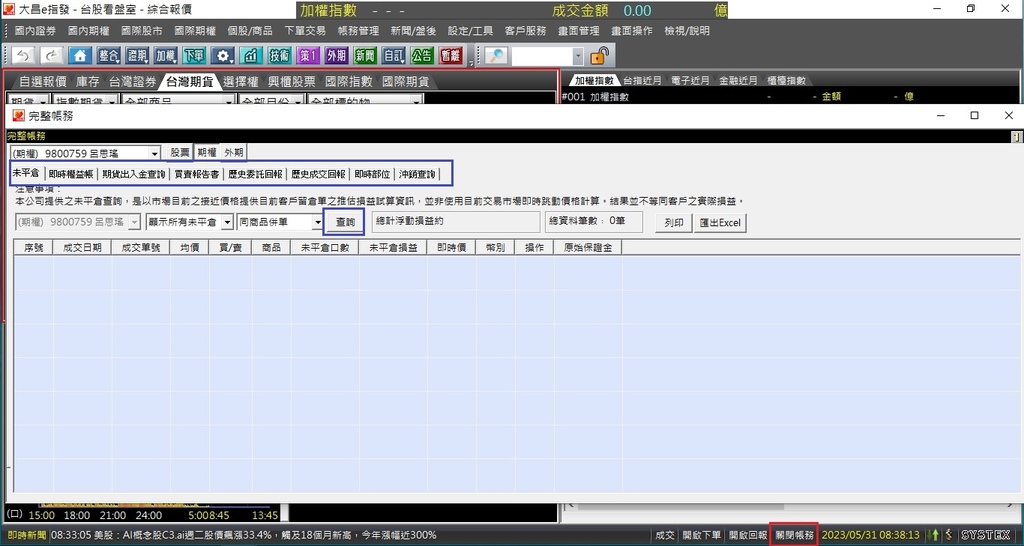The width and height of the screenshot is (1024, 546).
Task: Expand the toolbar overflow arrow
Action: [471, 62]
